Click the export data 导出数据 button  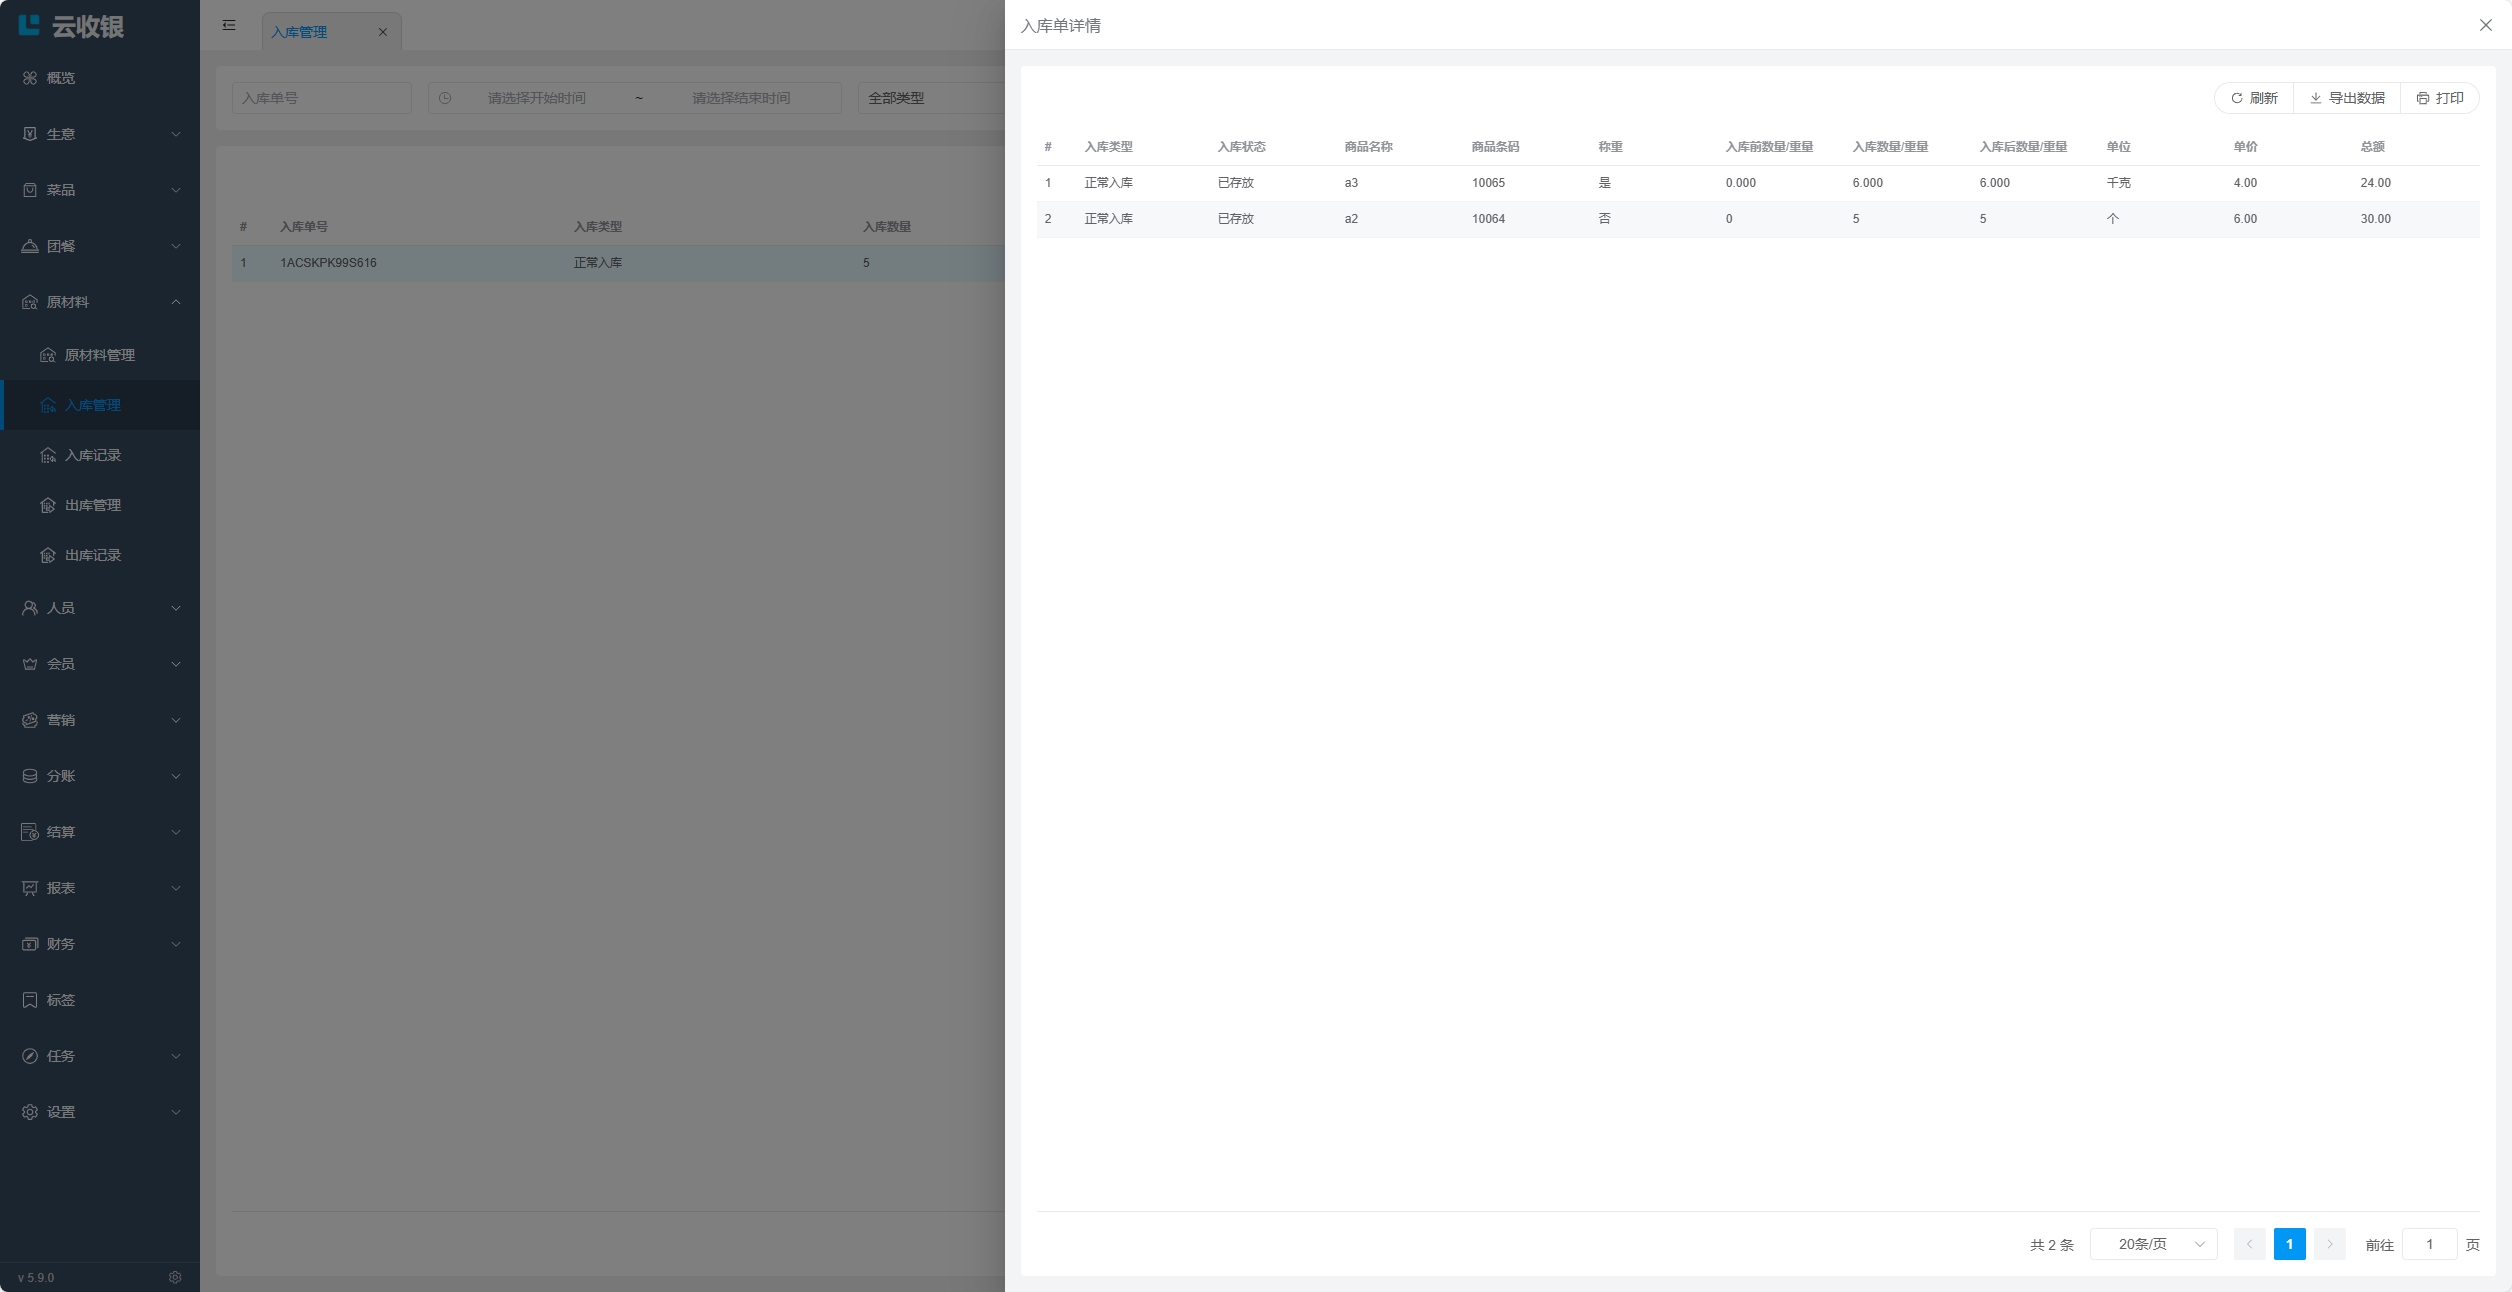pyautogui.click(x=2347, y=98)
